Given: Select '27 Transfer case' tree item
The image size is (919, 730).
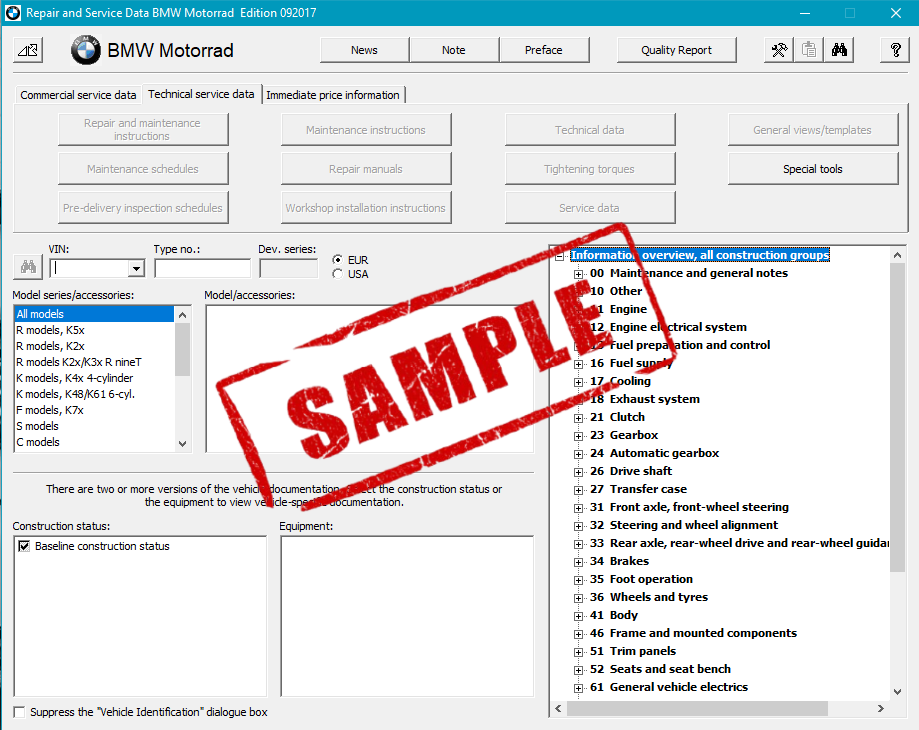Looking at the screenshot, I should [x=638, y=489].
